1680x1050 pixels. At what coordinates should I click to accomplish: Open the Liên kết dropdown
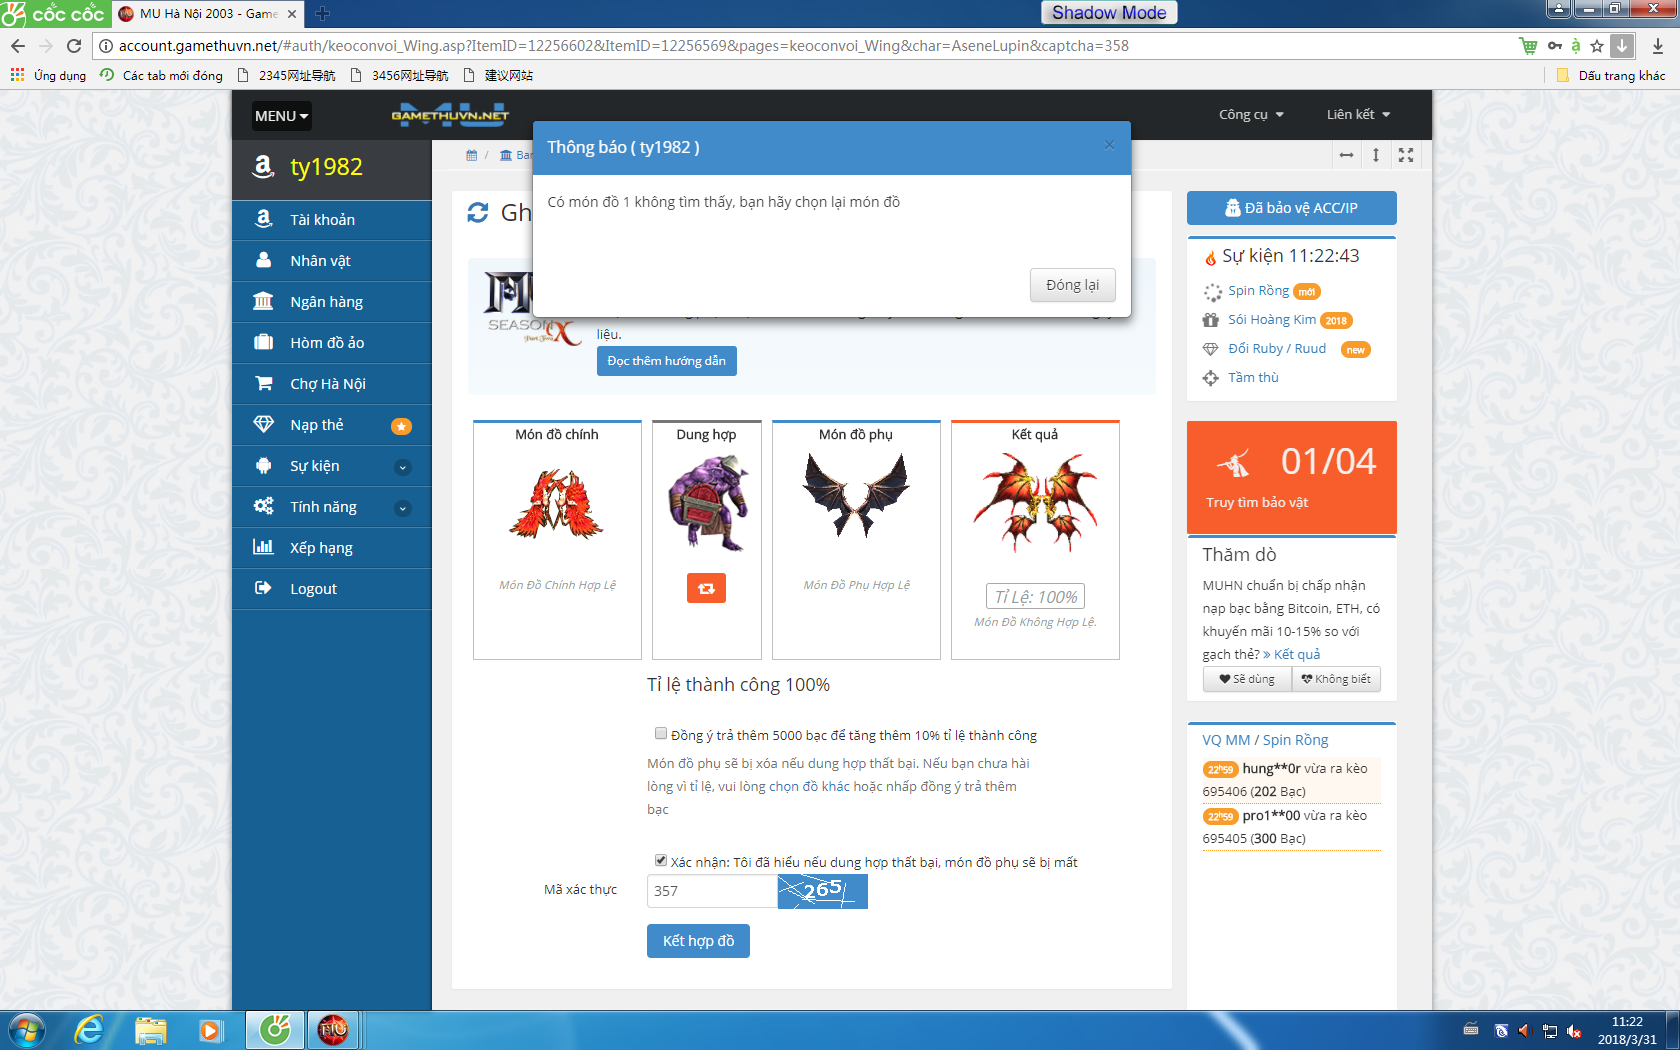pos(1358,115)
